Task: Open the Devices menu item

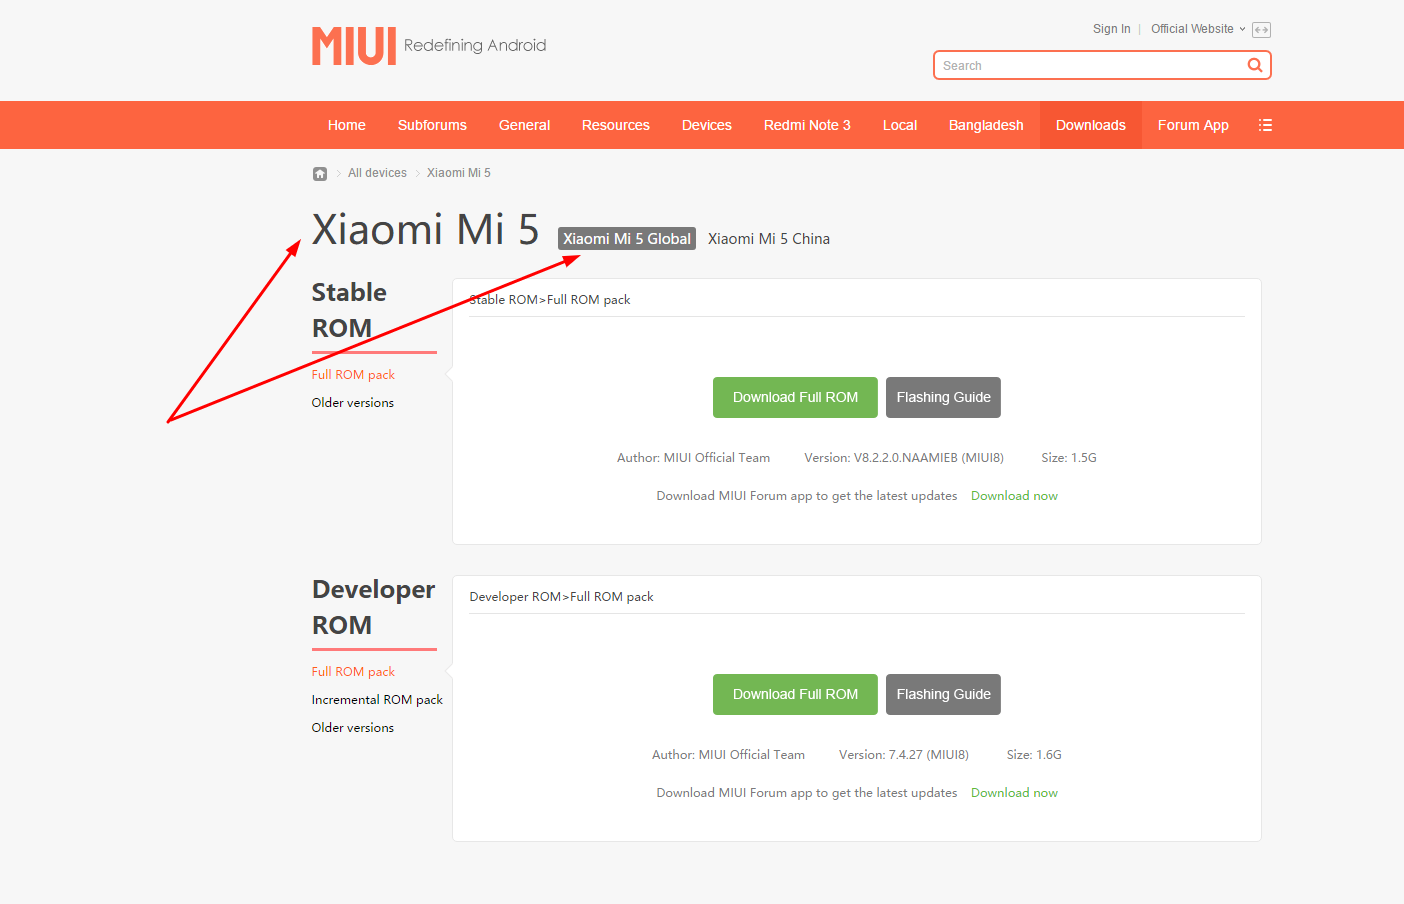Action: pos(707,125)
